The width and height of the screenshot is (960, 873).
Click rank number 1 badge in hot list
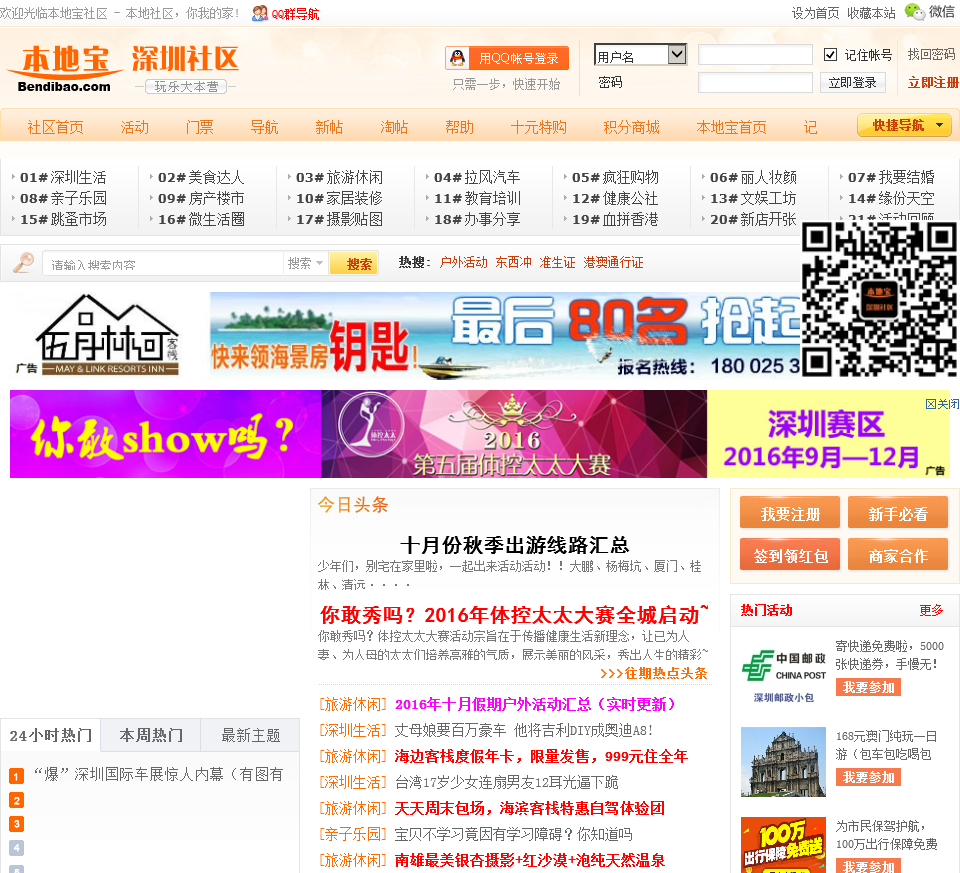(17, 776)
